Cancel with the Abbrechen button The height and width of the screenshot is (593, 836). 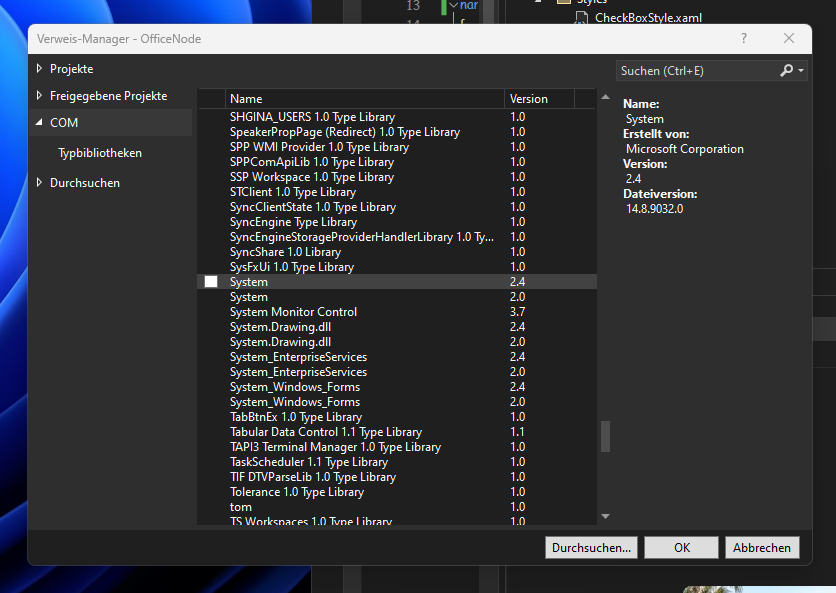click(x=762, y=548)
